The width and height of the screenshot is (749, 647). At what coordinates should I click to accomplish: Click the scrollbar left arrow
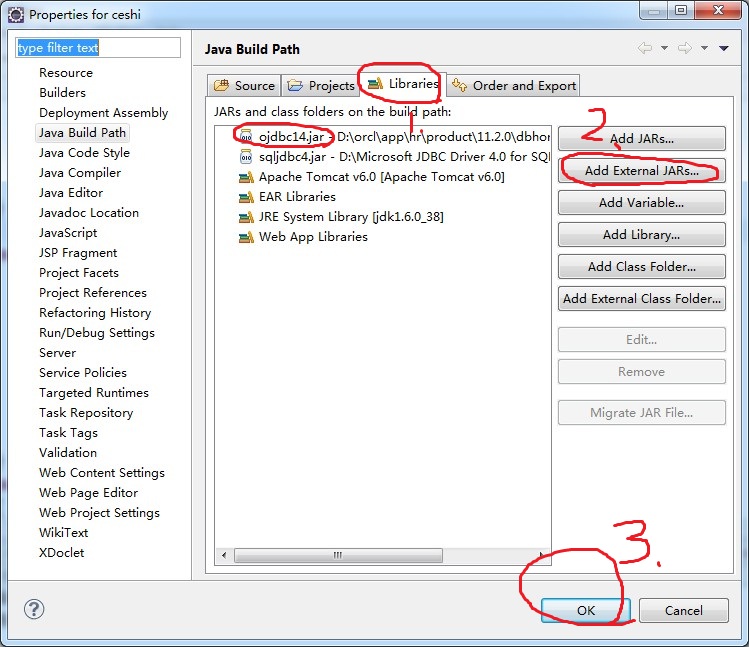click(x=224, y=555)
